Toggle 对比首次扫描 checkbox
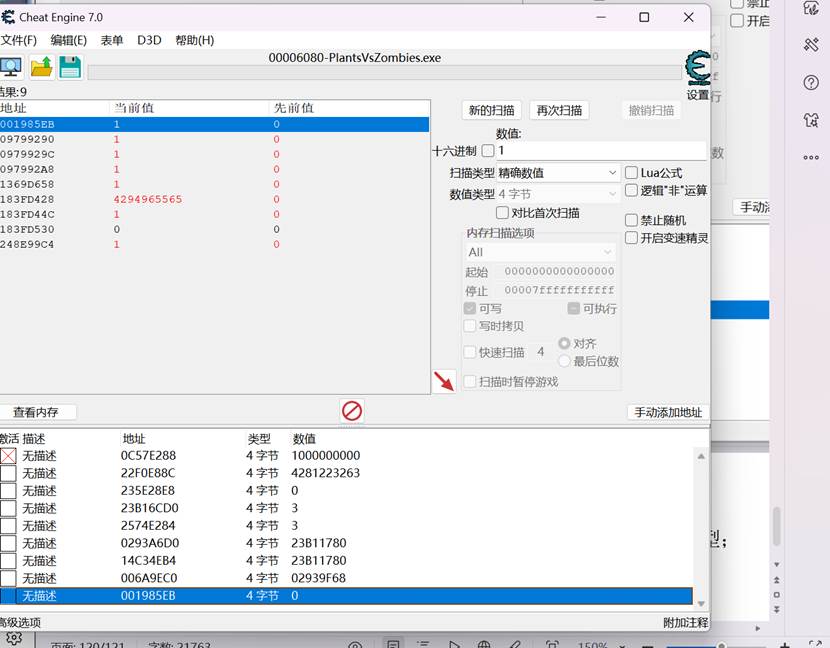The image size is (830, 648). coord(502,213)
